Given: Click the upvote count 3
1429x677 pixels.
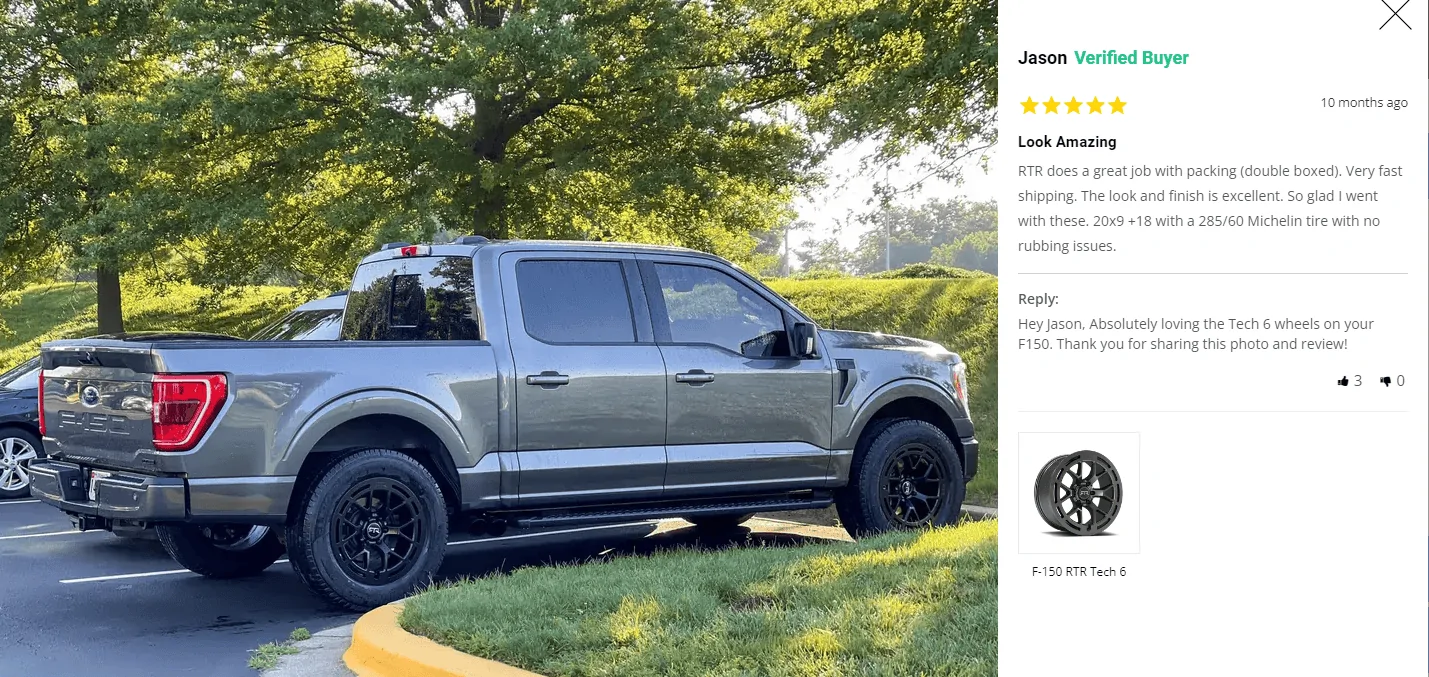Looking at the screenshot, I should pos(1357,381).
